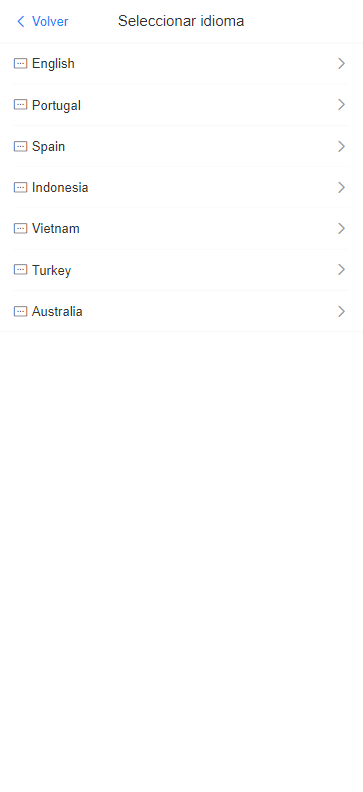The width and height of the screenshot is (363, 792).
Task: Click the flag icon beside Indonesia
Action: (20, 187)
